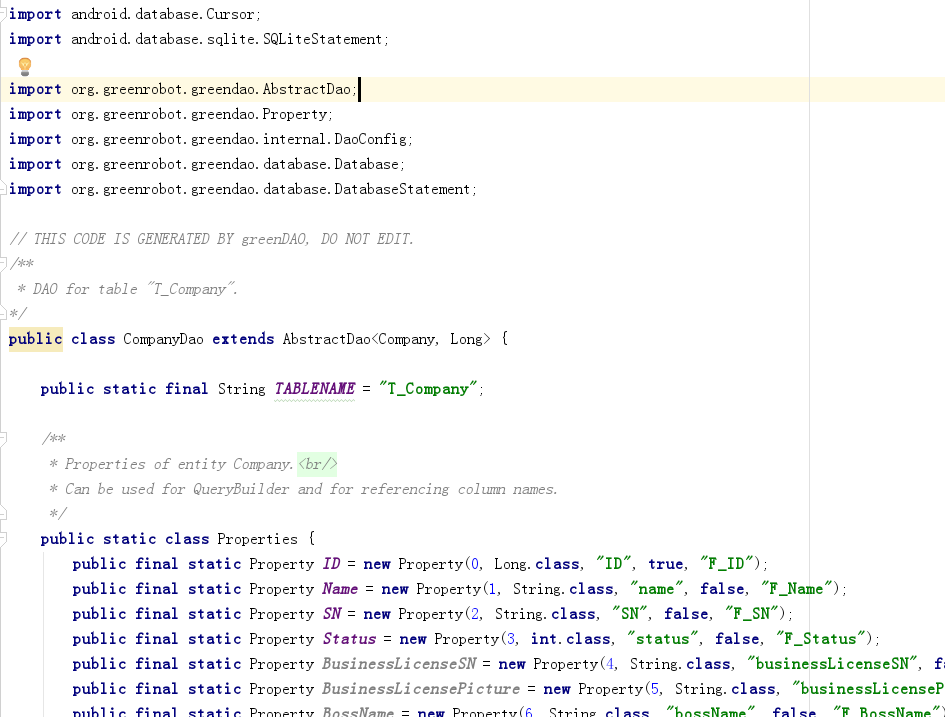Image resolution: width=945 pixels, height=717 pixels.
Task: Click 'Long.class' in the ID property line
Action: tap(536, 564)
